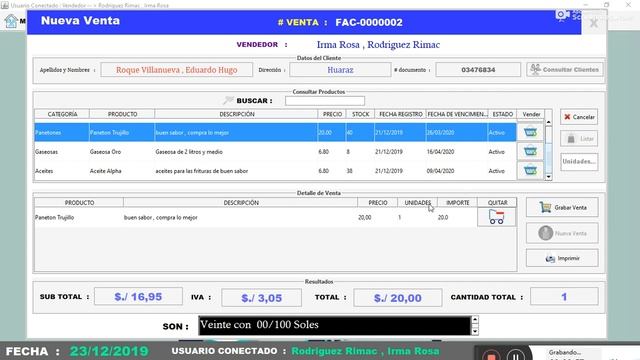640x360 pixels.
Task: Click the Veinte con 00/100 Soles text box
Action: (335, 325)
